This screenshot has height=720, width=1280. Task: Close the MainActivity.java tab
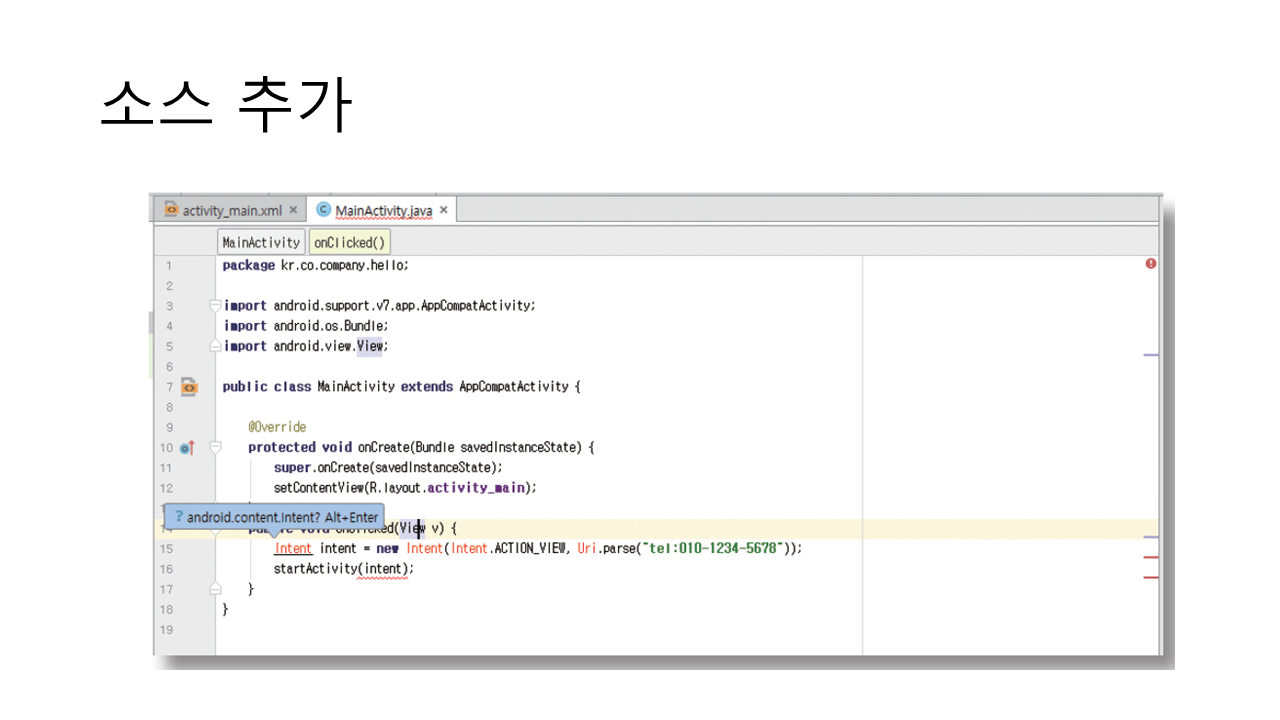[x=444, y=211]
